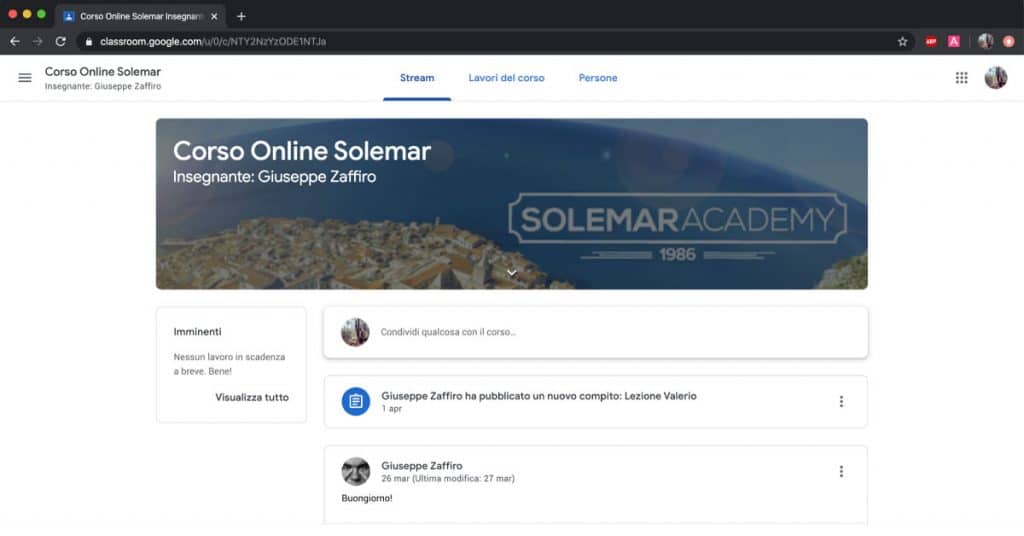Image resolution: width=1024 pixels, height=536 pixels.
Task: Reload the current page
Action: (x=61, y=41)
